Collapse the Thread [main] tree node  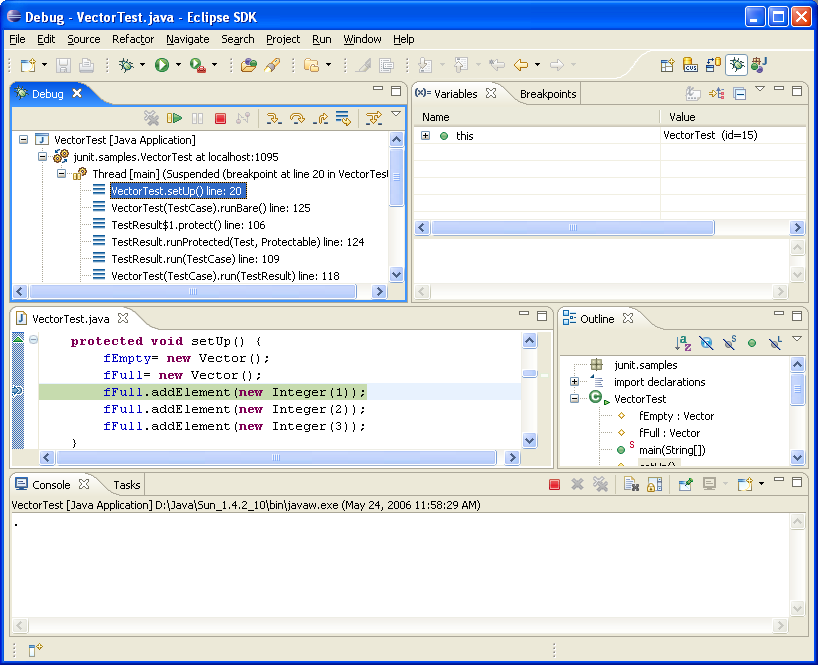click(x=61, y=174)
